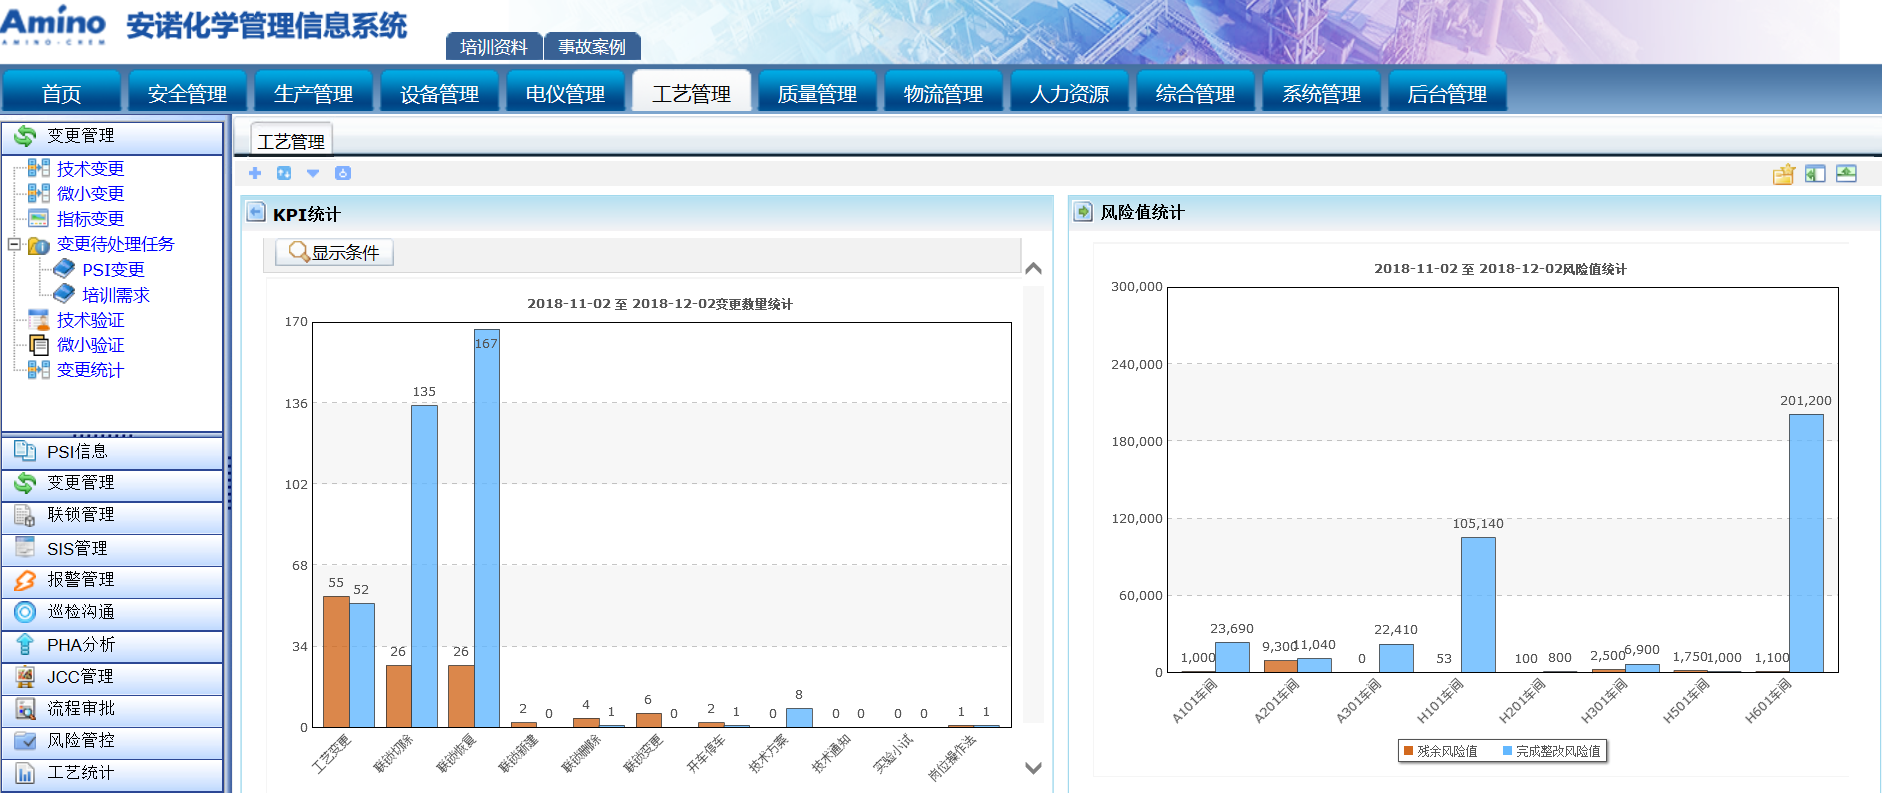This screenshot has height=793, width=1882.
Task: Open the 事故案例 link in header
Action: (x=592, y=47)
